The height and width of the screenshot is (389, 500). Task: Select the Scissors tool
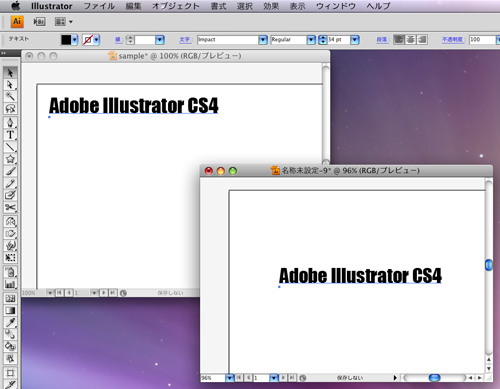click(x=10, y=207)
